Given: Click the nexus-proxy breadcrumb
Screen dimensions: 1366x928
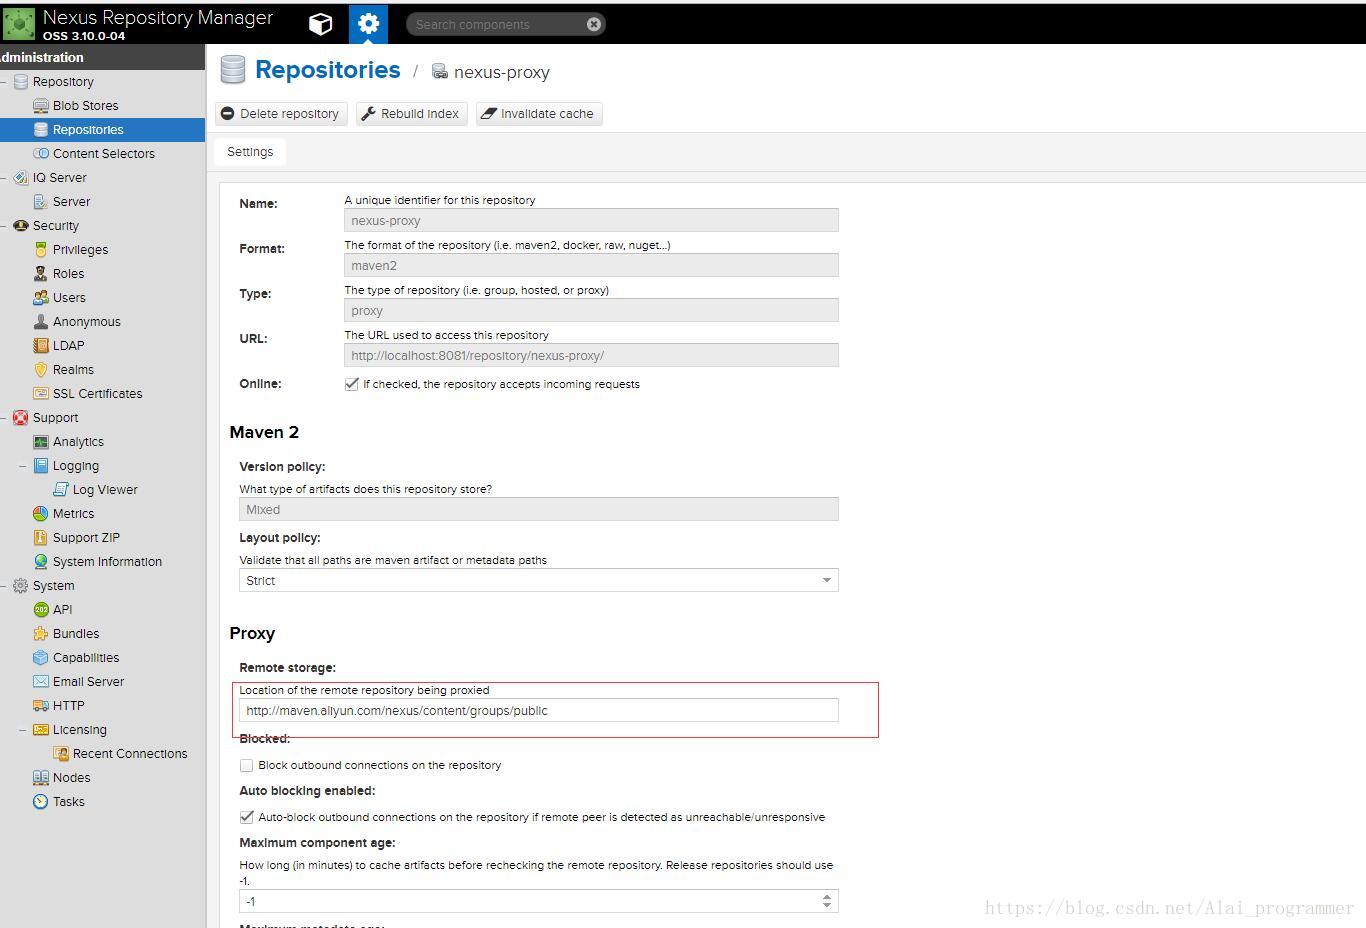Looking at the screenshot, I should coord(501,72).
